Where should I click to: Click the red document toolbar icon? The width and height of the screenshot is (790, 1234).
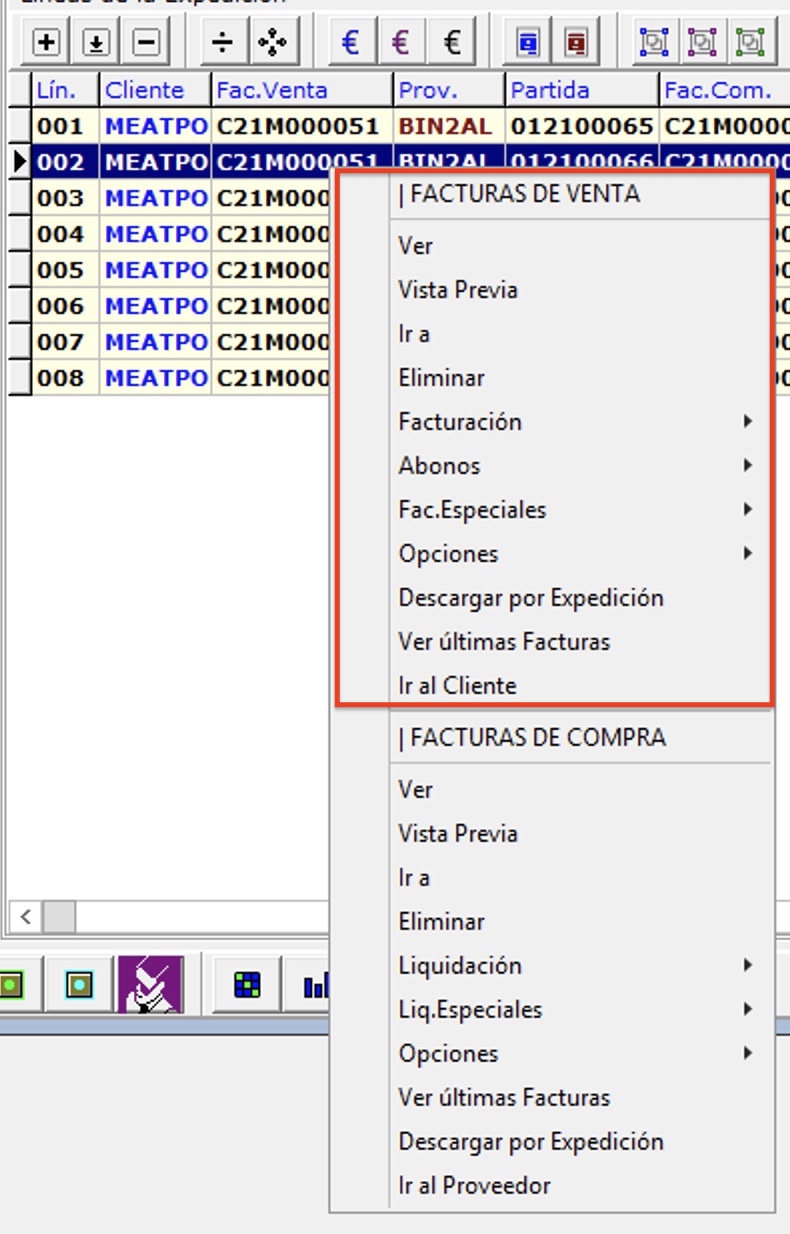577,42
